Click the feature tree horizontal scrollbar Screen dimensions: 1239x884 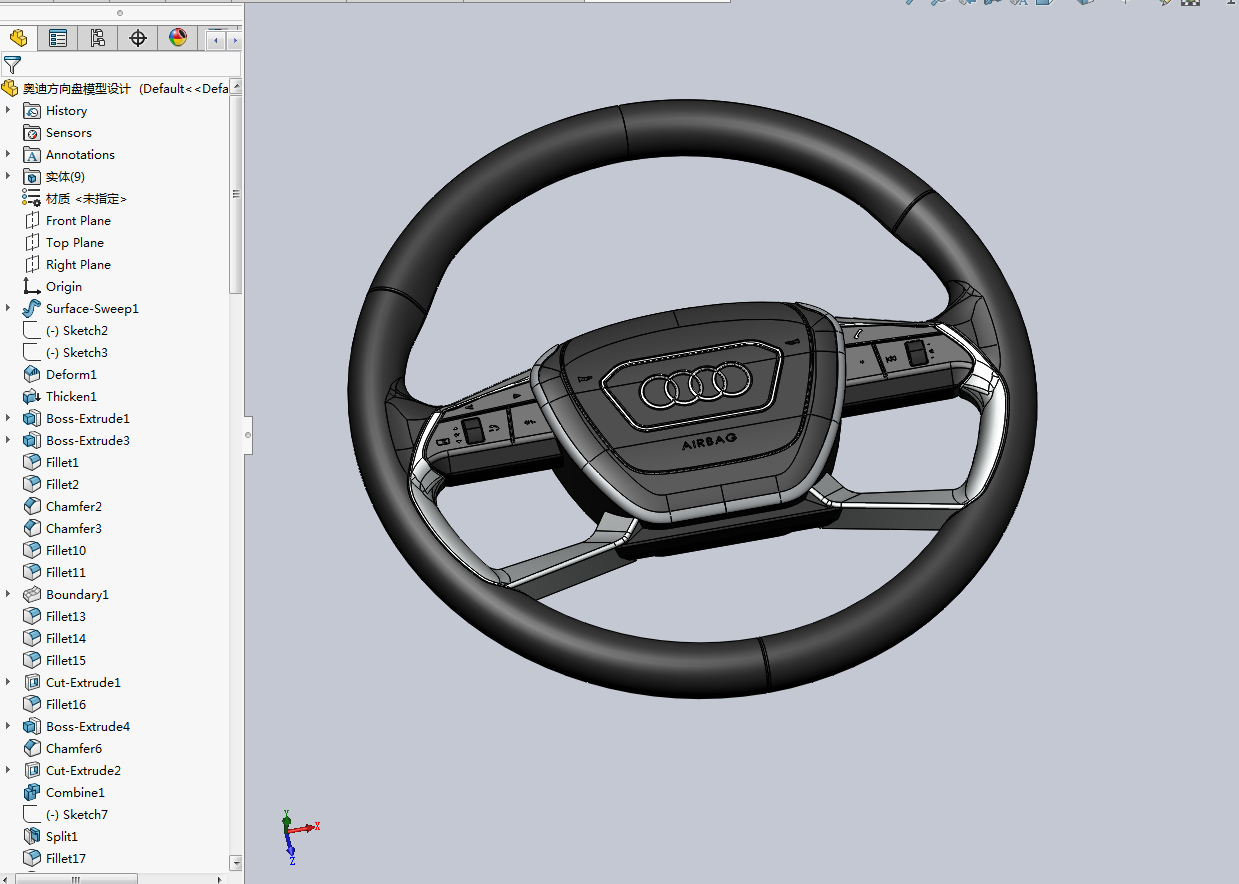tap(75, 879)
